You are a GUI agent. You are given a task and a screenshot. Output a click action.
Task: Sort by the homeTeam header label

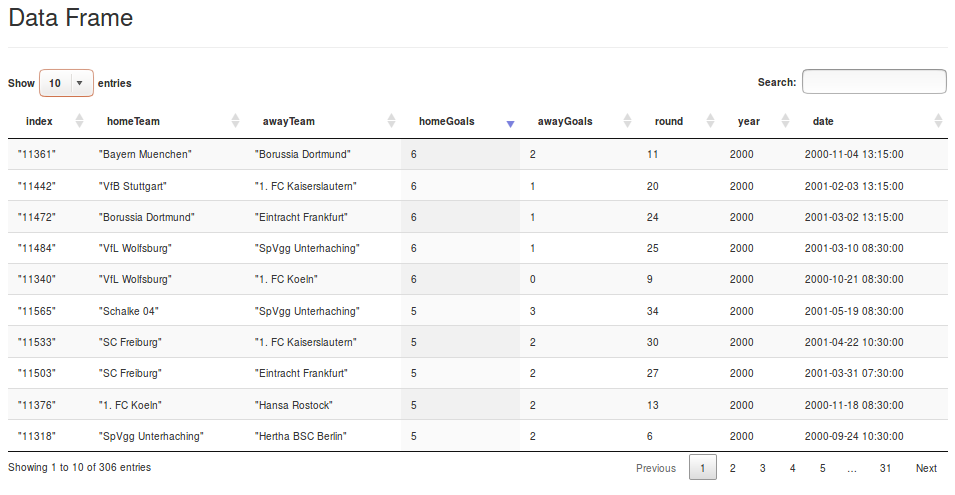pos(133,121)
